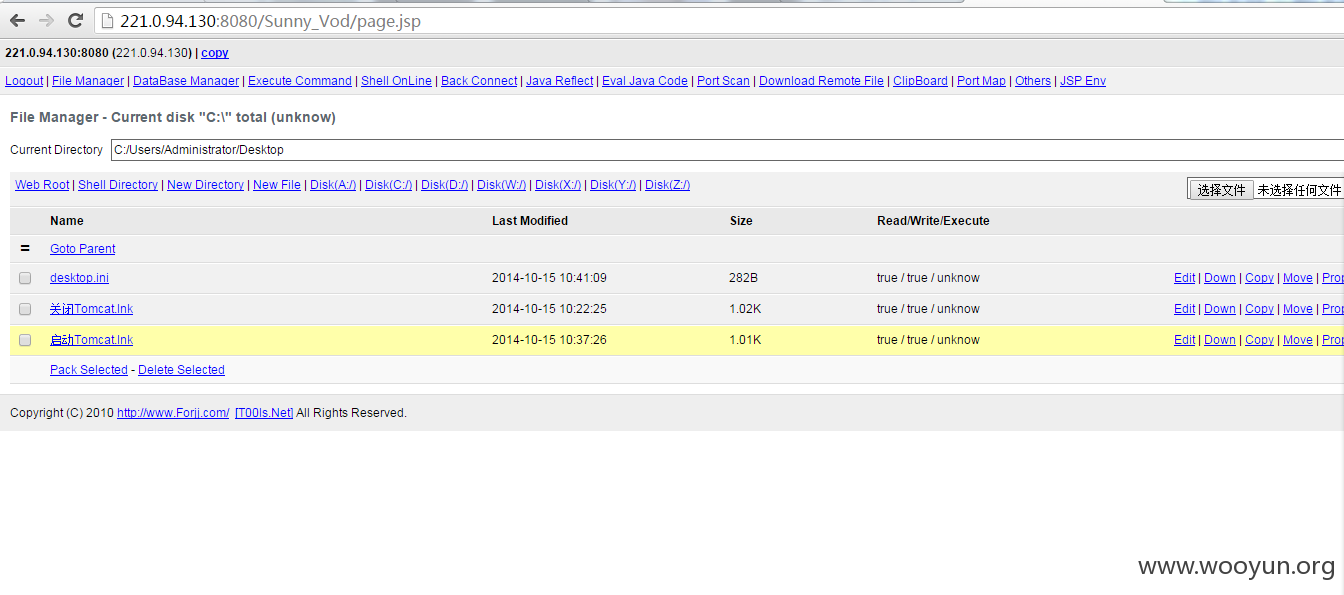Switch to Disk(Z:/)

point(667,185)
